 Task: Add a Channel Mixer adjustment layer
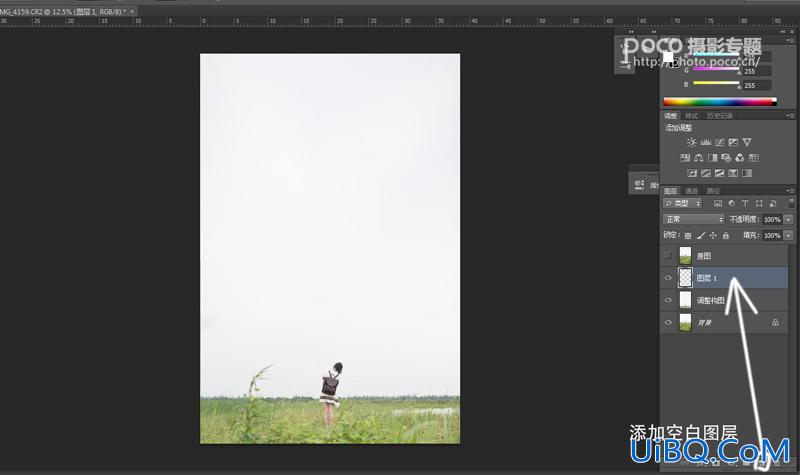click(740, 158)
